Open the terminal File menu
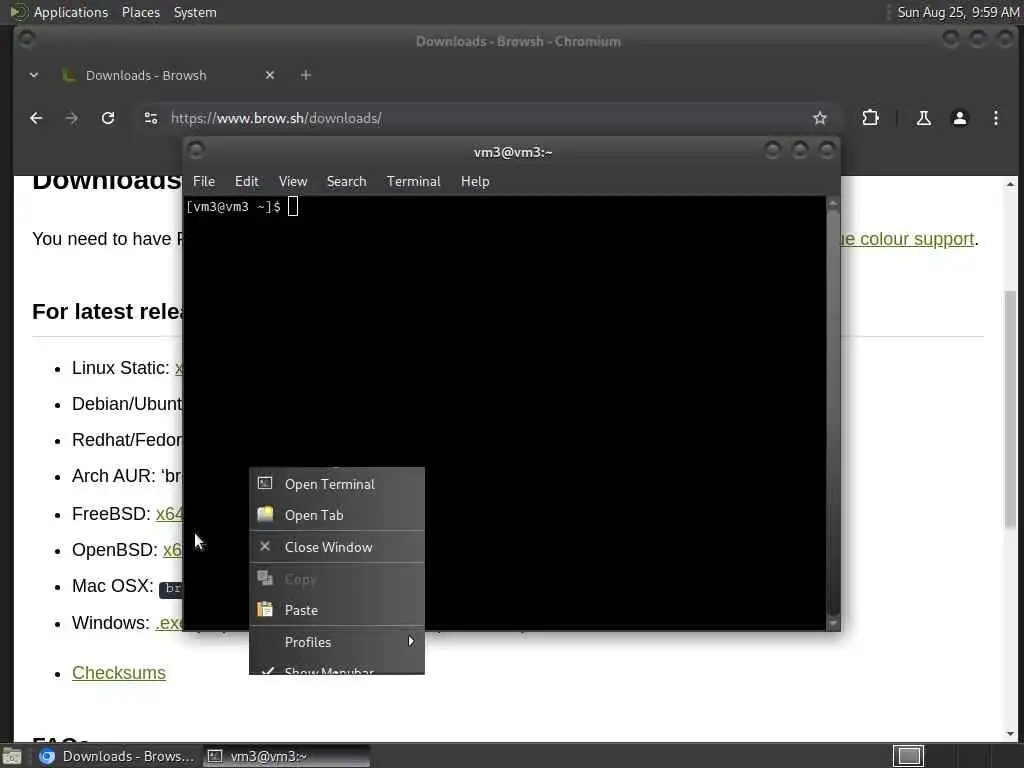 (204, 182)
